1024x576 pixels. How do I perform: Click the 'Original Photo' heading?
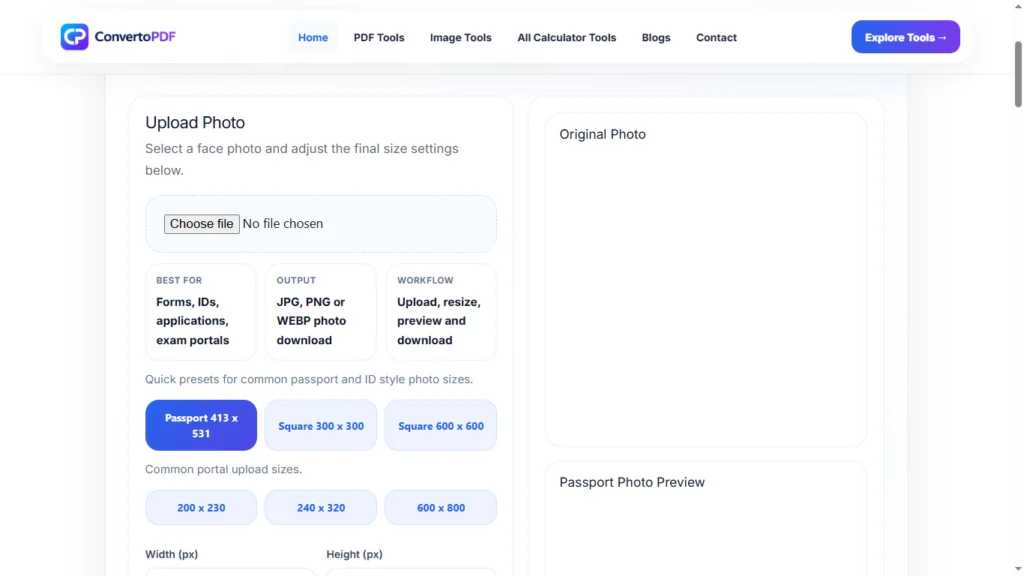coord(602,134)
